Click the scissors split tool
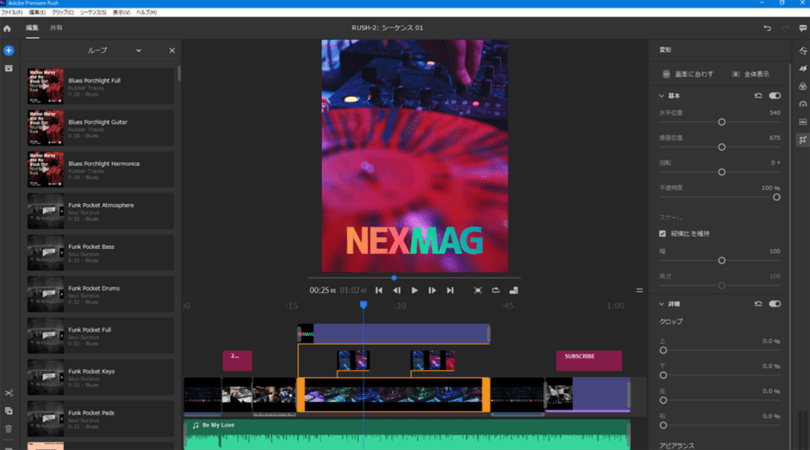Image resolution: width=810 pixels, height=450 pixels. 8,393
